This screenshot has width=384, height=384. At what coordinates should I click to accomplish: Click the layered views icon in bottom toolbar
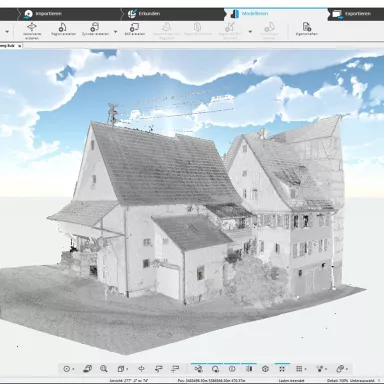[x=88, y=369]
